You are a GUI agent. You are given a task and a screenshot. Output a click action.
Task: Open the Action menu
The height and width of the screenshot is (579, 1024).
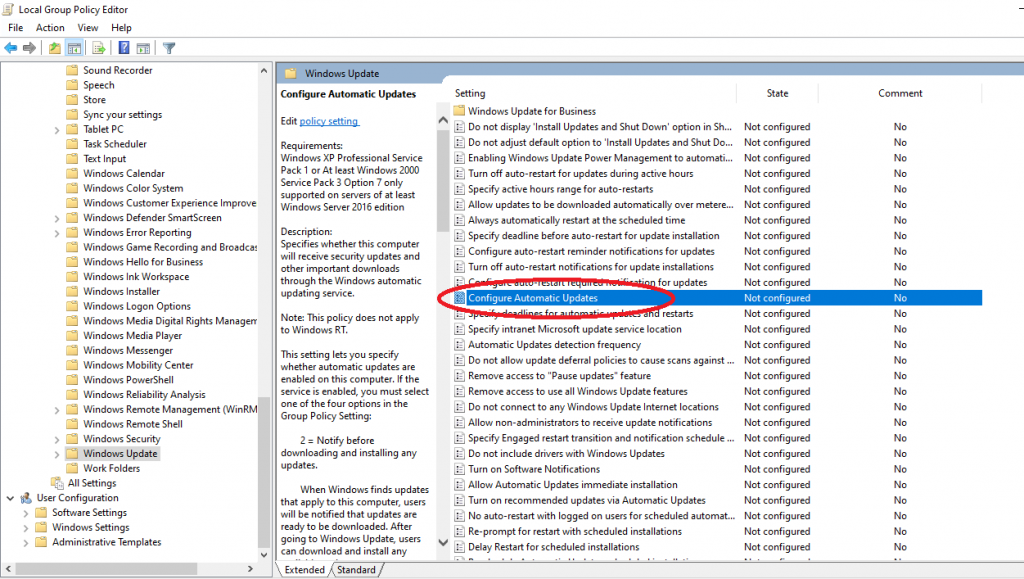click(x=50, y=27)
